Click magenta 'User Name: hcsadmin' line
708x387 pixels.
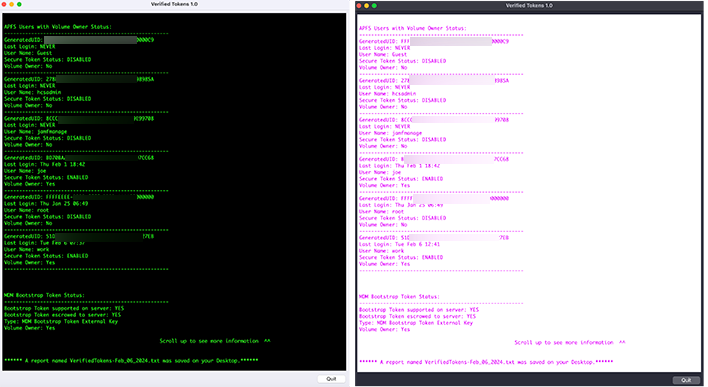point(387,93)
